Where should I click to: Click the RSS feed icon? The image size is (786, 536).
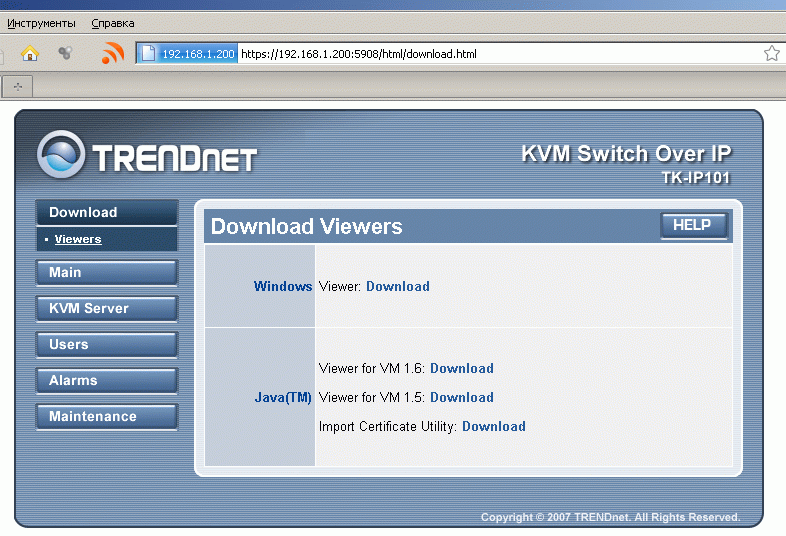point(112,53)
